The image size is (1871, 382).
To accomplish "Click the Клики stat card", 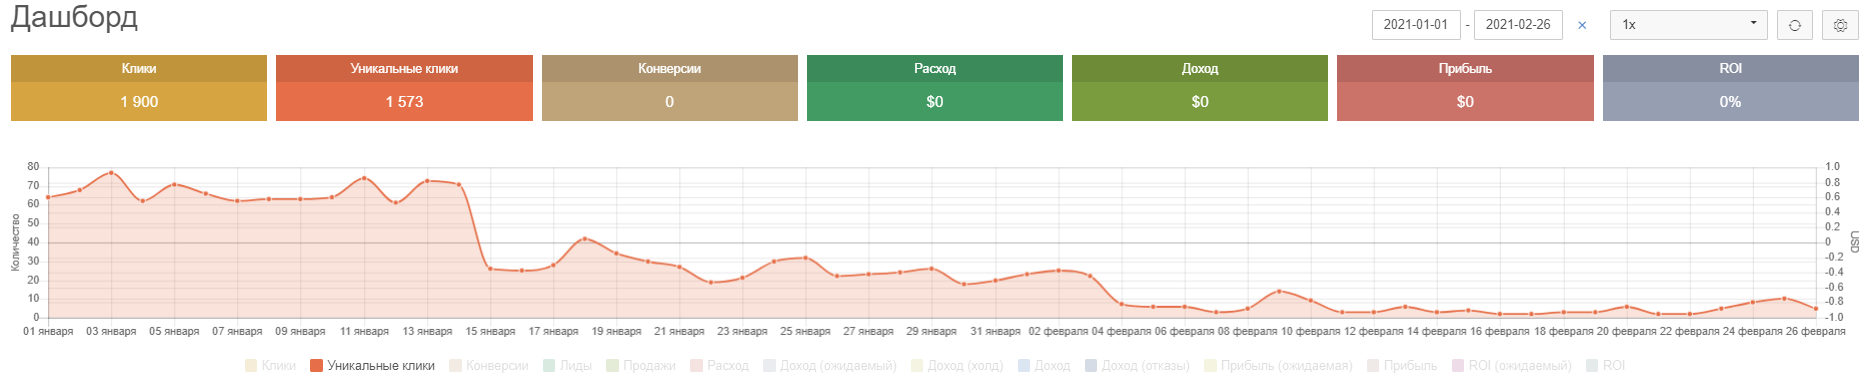I will point(139,88).
